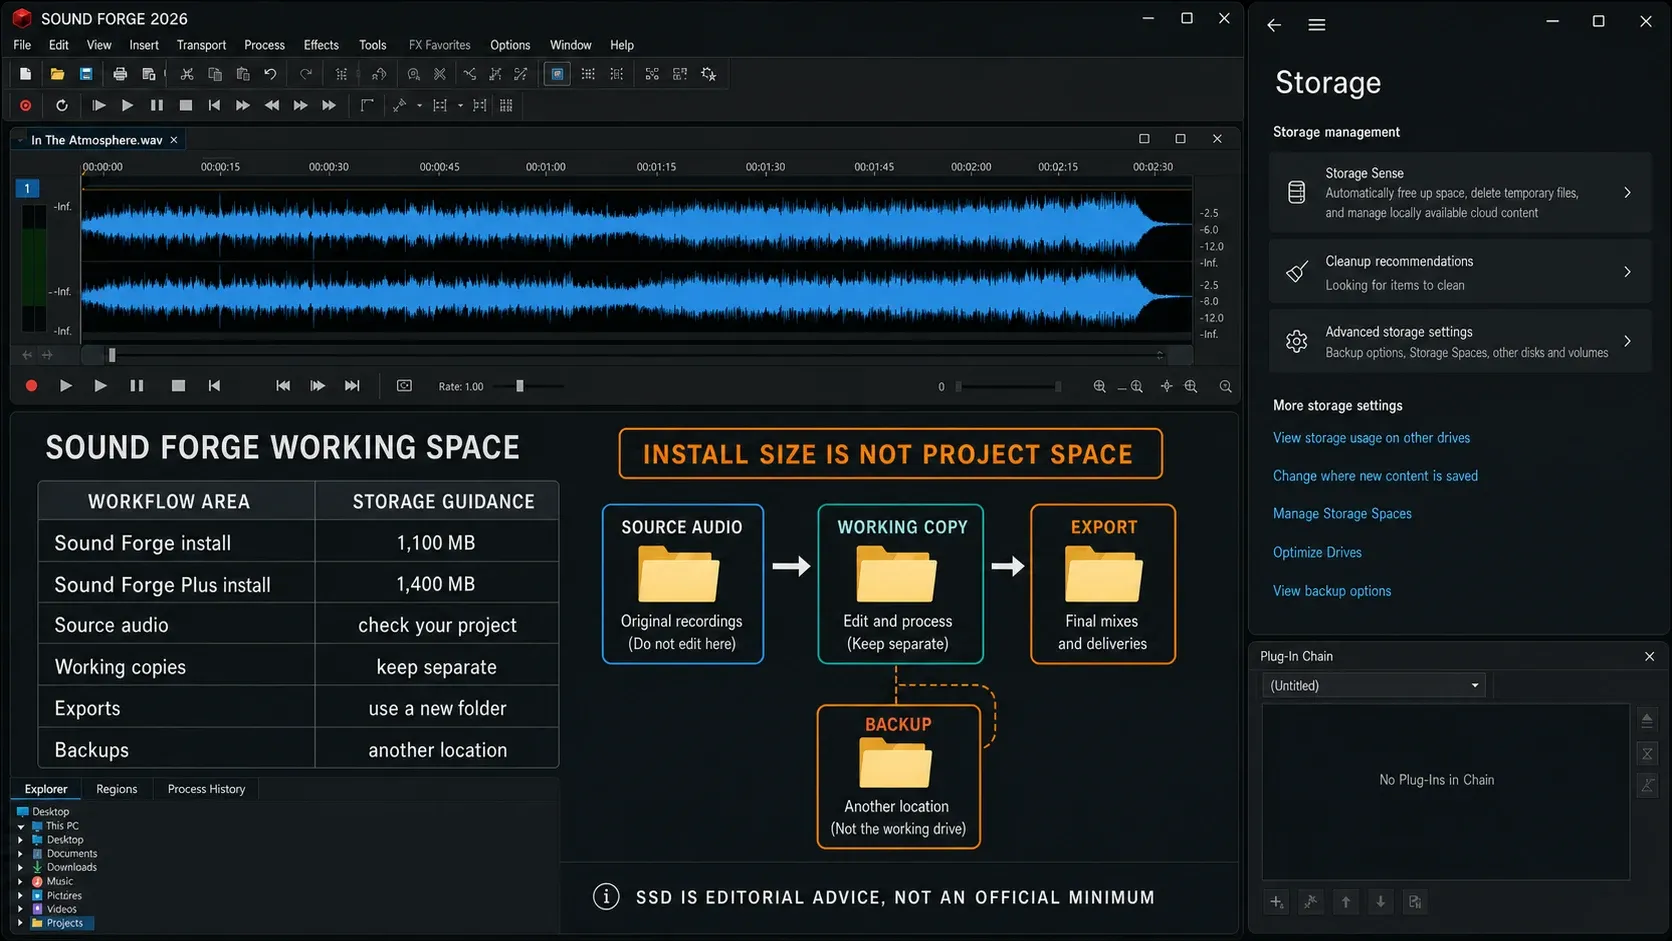The image size is (1672, 941).
Task: Click Change where new content is saved
Action: click(x=1375, y=476)
